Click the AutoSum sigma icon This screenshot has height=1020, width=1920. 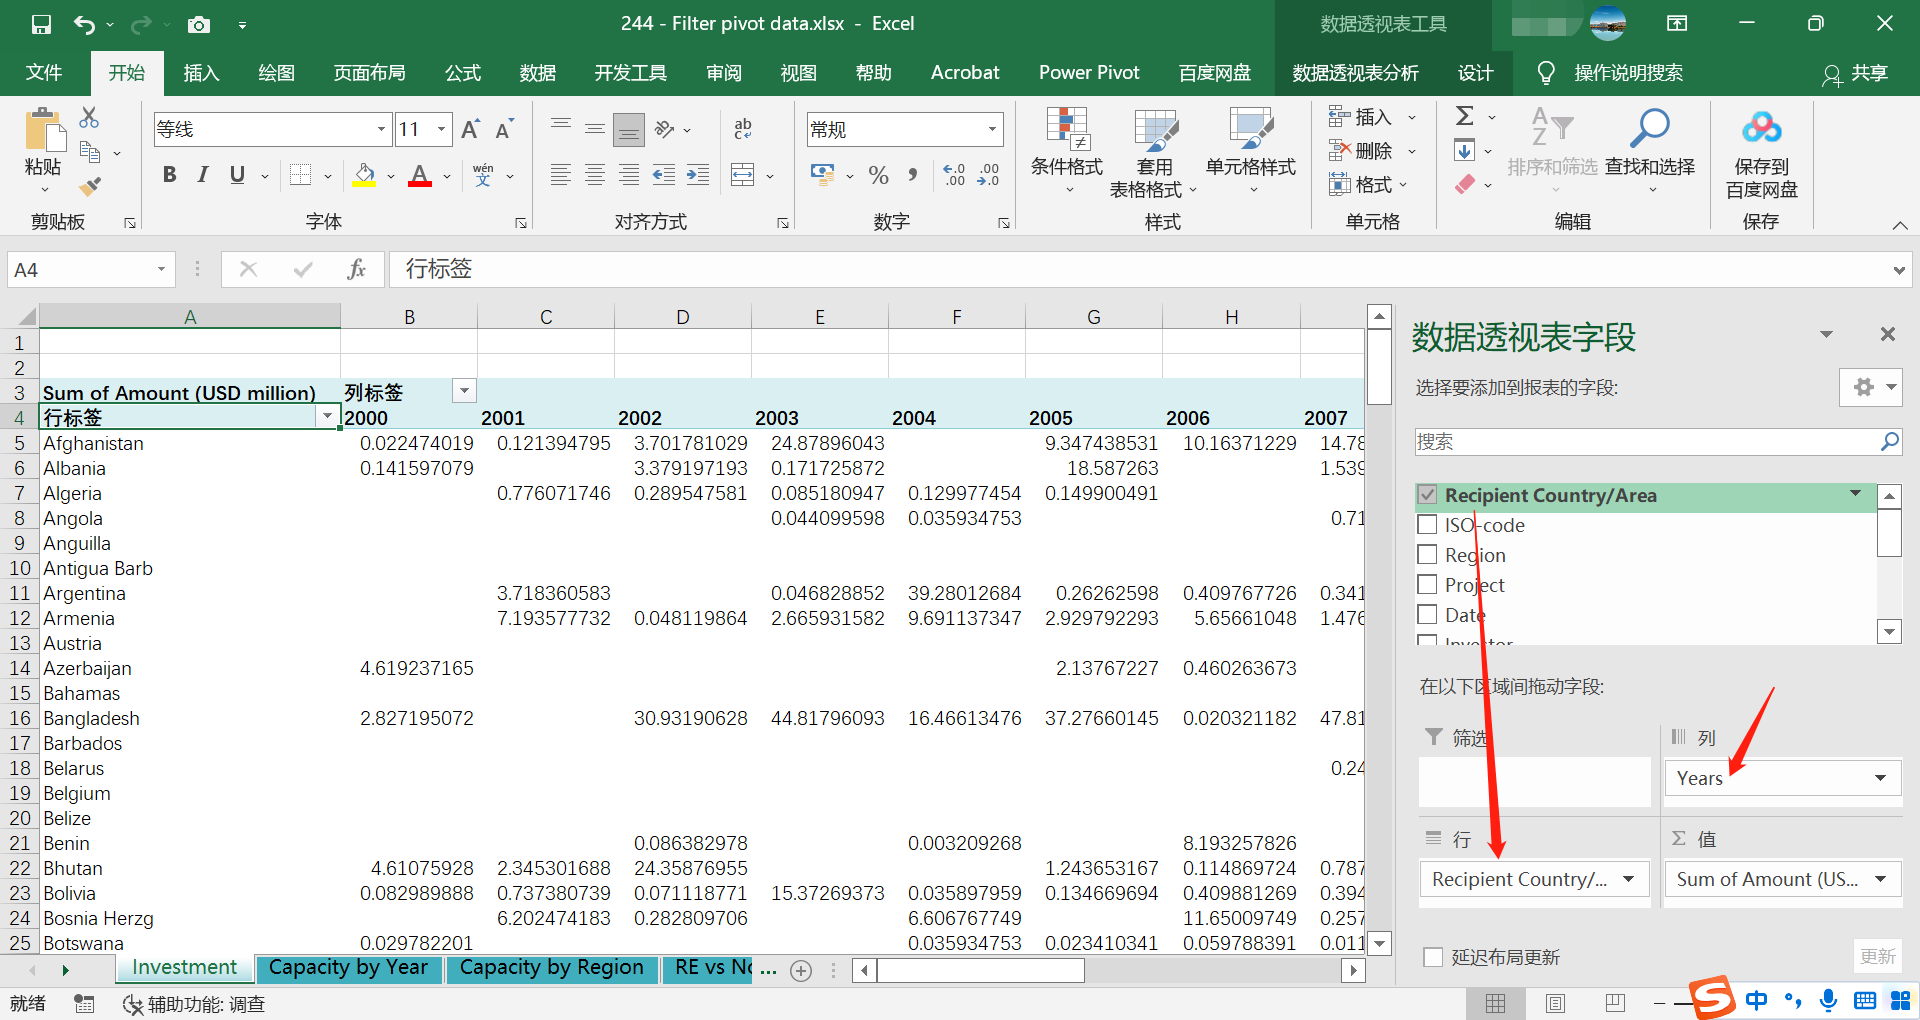click(1465, 116)
